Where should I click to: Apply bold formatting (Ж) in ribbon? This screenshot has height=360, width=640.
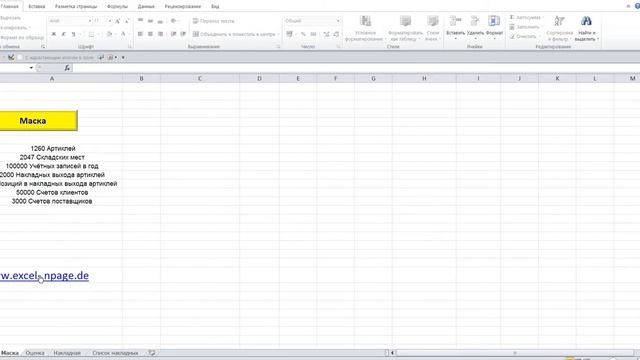[x=53, y=34]
